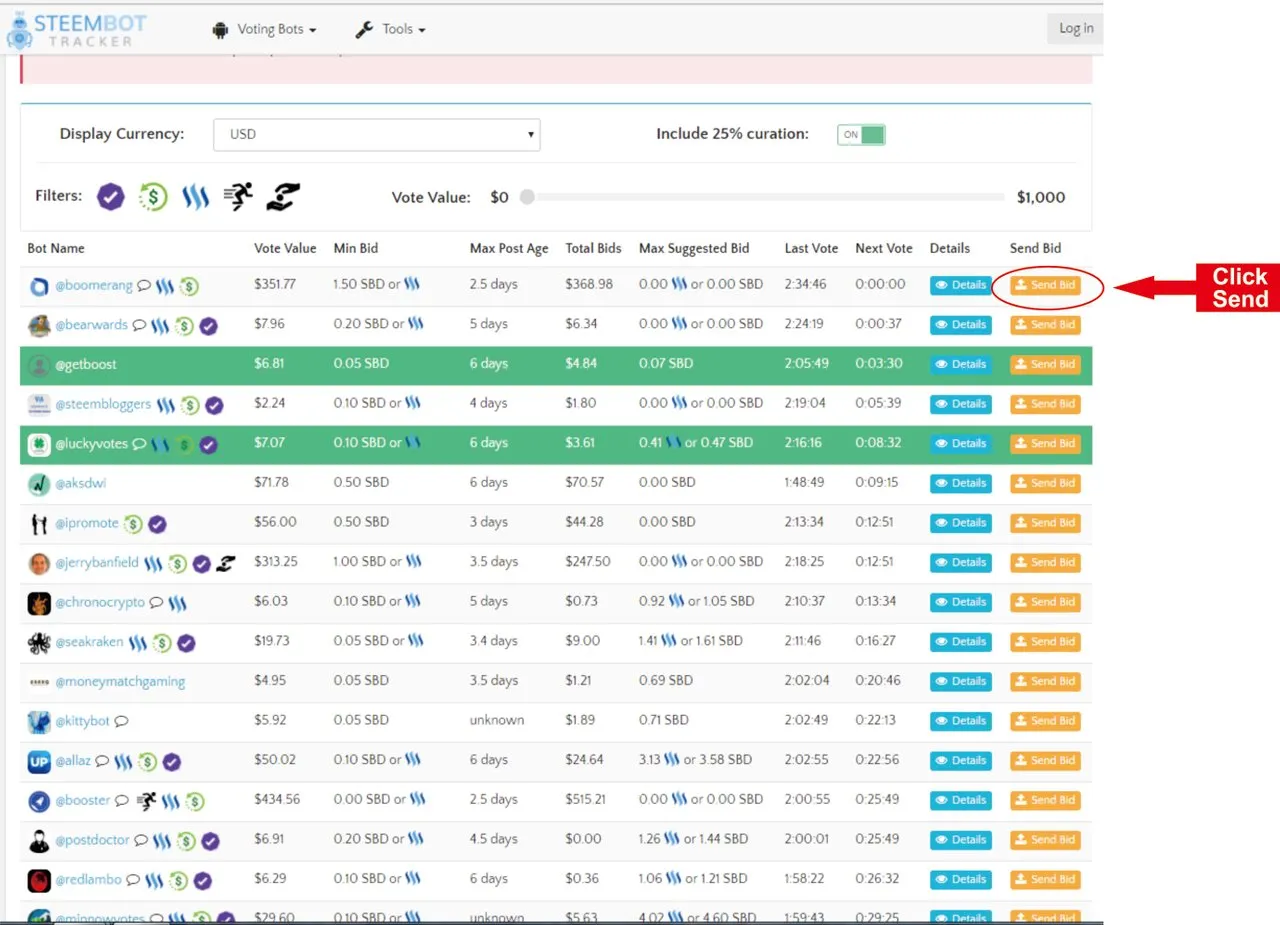The height and width of the screenshot is (925, 1280).
Task: Click the Log in button
Action: coord(1075,28)
